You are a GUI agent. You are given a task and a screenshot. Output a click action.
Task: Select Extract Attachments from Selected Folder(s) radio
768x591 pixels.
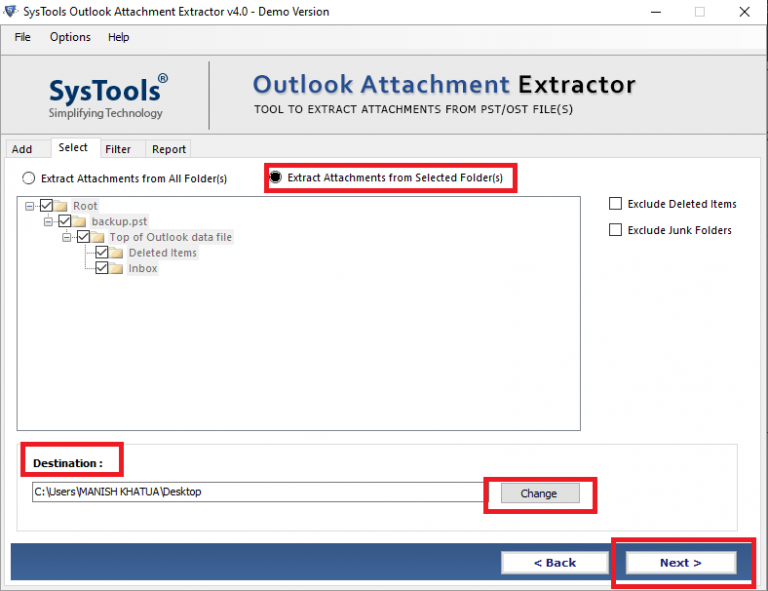275,178
